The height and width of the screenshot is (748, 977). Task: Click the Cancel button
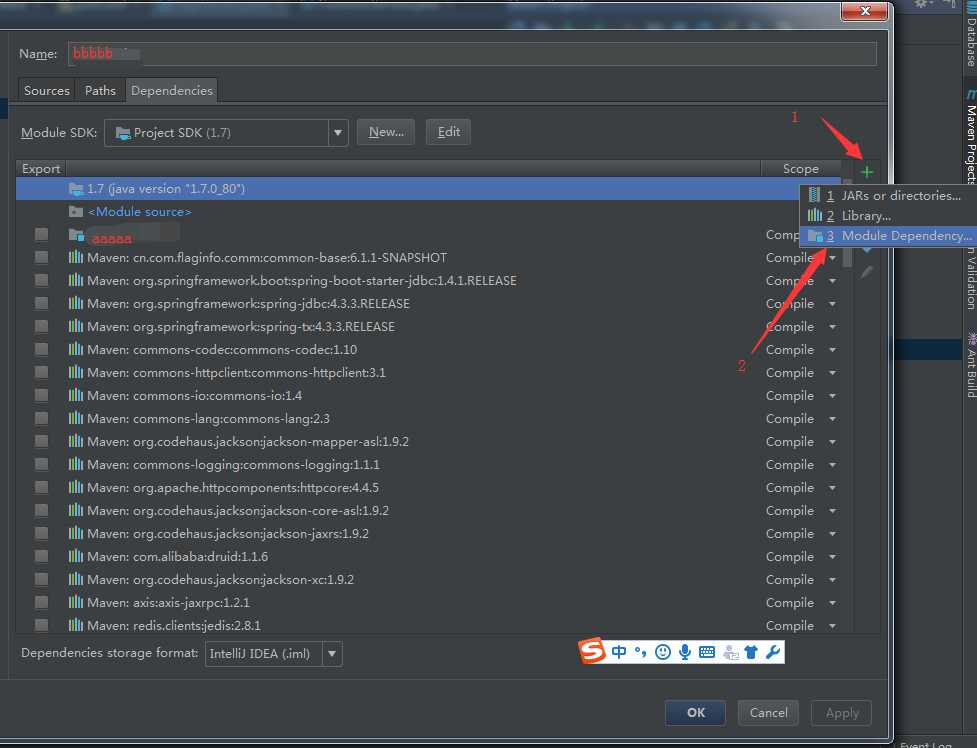pyautogui.click(x=768, y=712)
